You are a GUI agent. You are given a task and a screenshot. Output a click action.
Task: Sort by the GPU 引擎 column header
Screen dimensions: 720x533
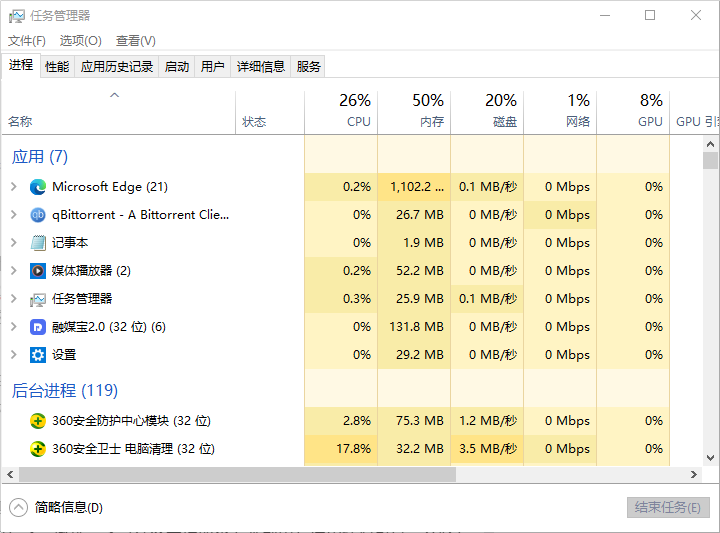[695, 113]
